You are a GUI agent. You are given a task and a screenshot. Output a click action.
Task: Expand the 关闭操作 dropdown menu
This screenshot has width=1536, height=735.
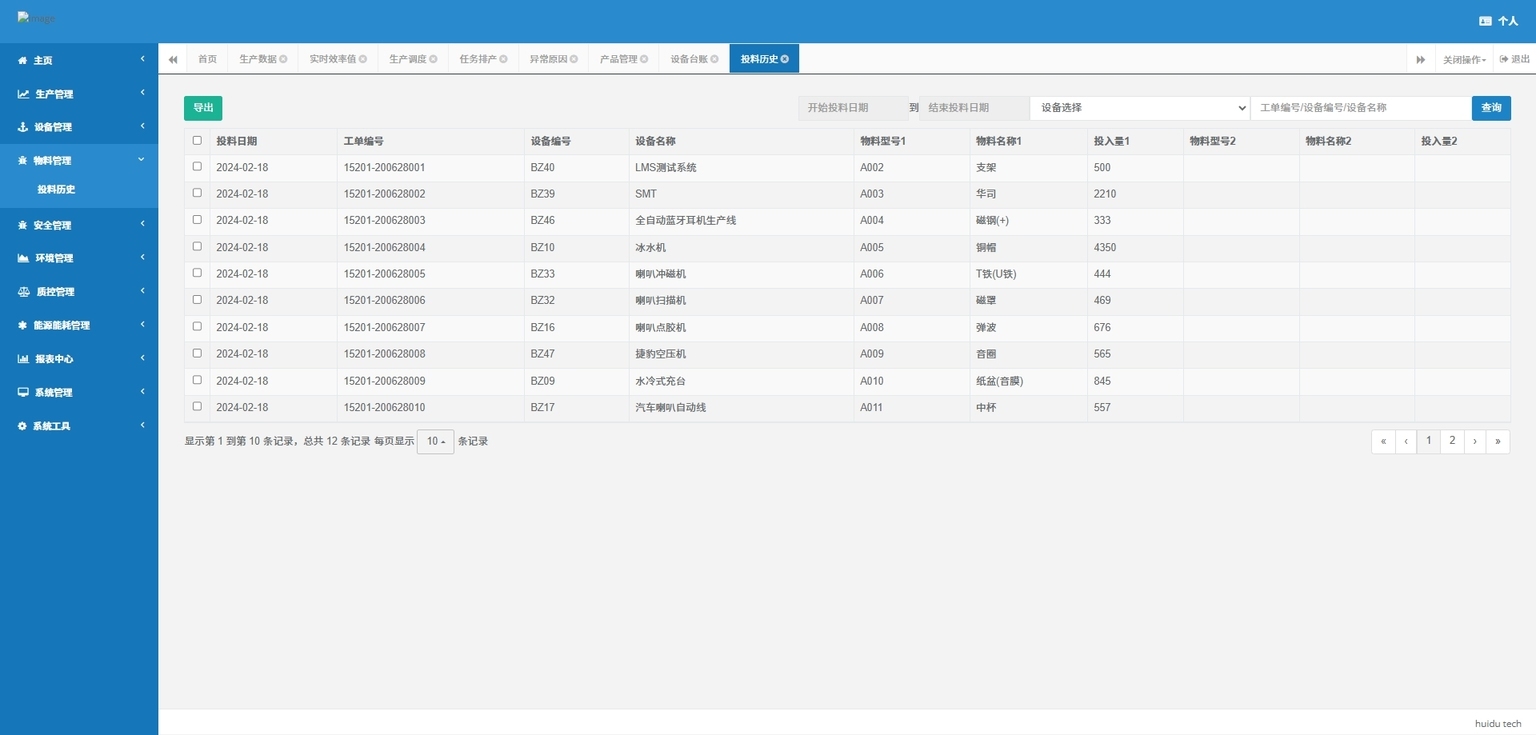1464,60
